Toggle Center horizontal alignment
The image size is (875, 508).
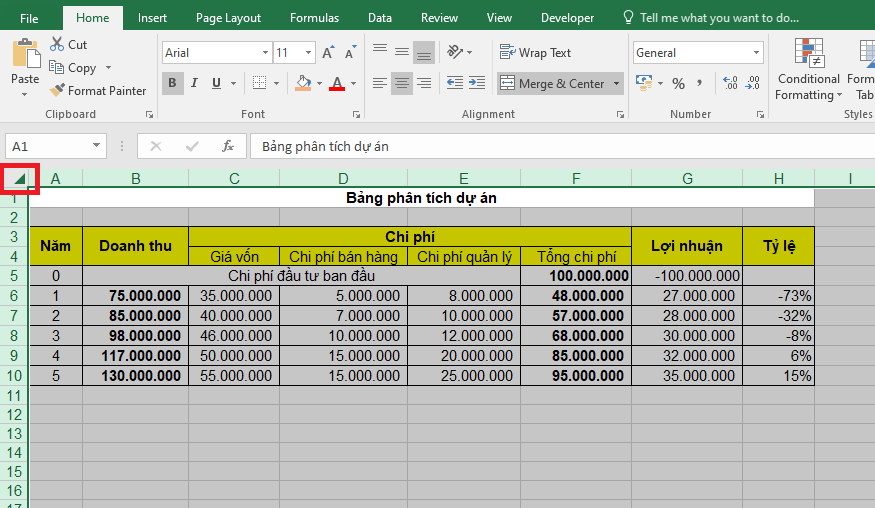pyautogui.click(x=402, y=83)
